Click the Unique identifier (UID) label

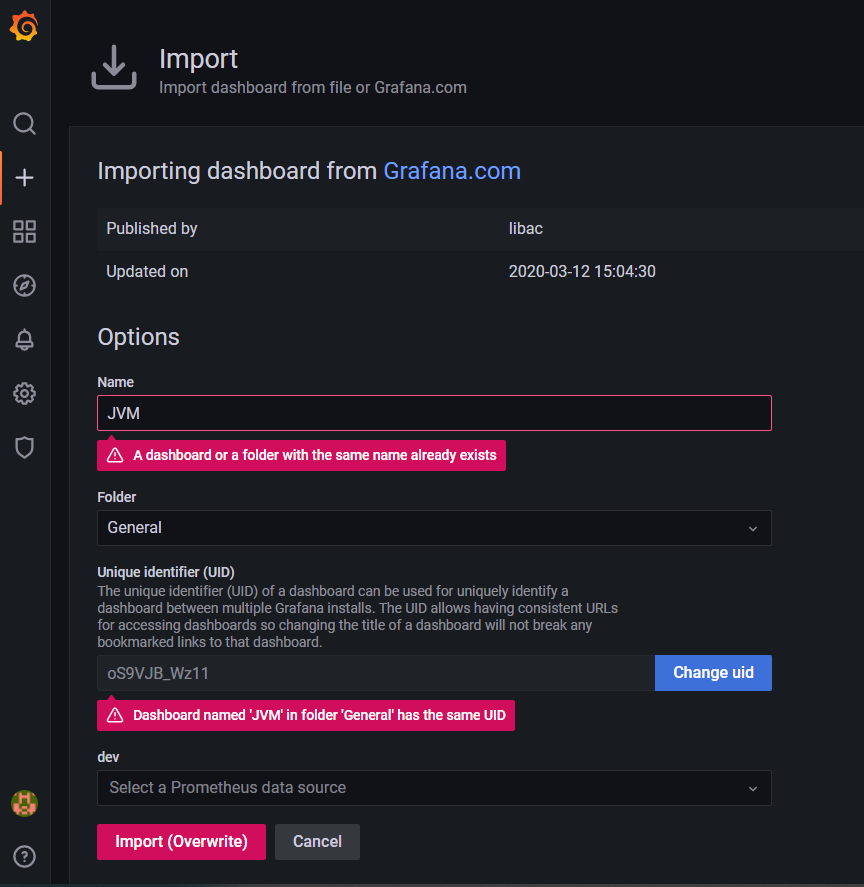click(166, 572)
